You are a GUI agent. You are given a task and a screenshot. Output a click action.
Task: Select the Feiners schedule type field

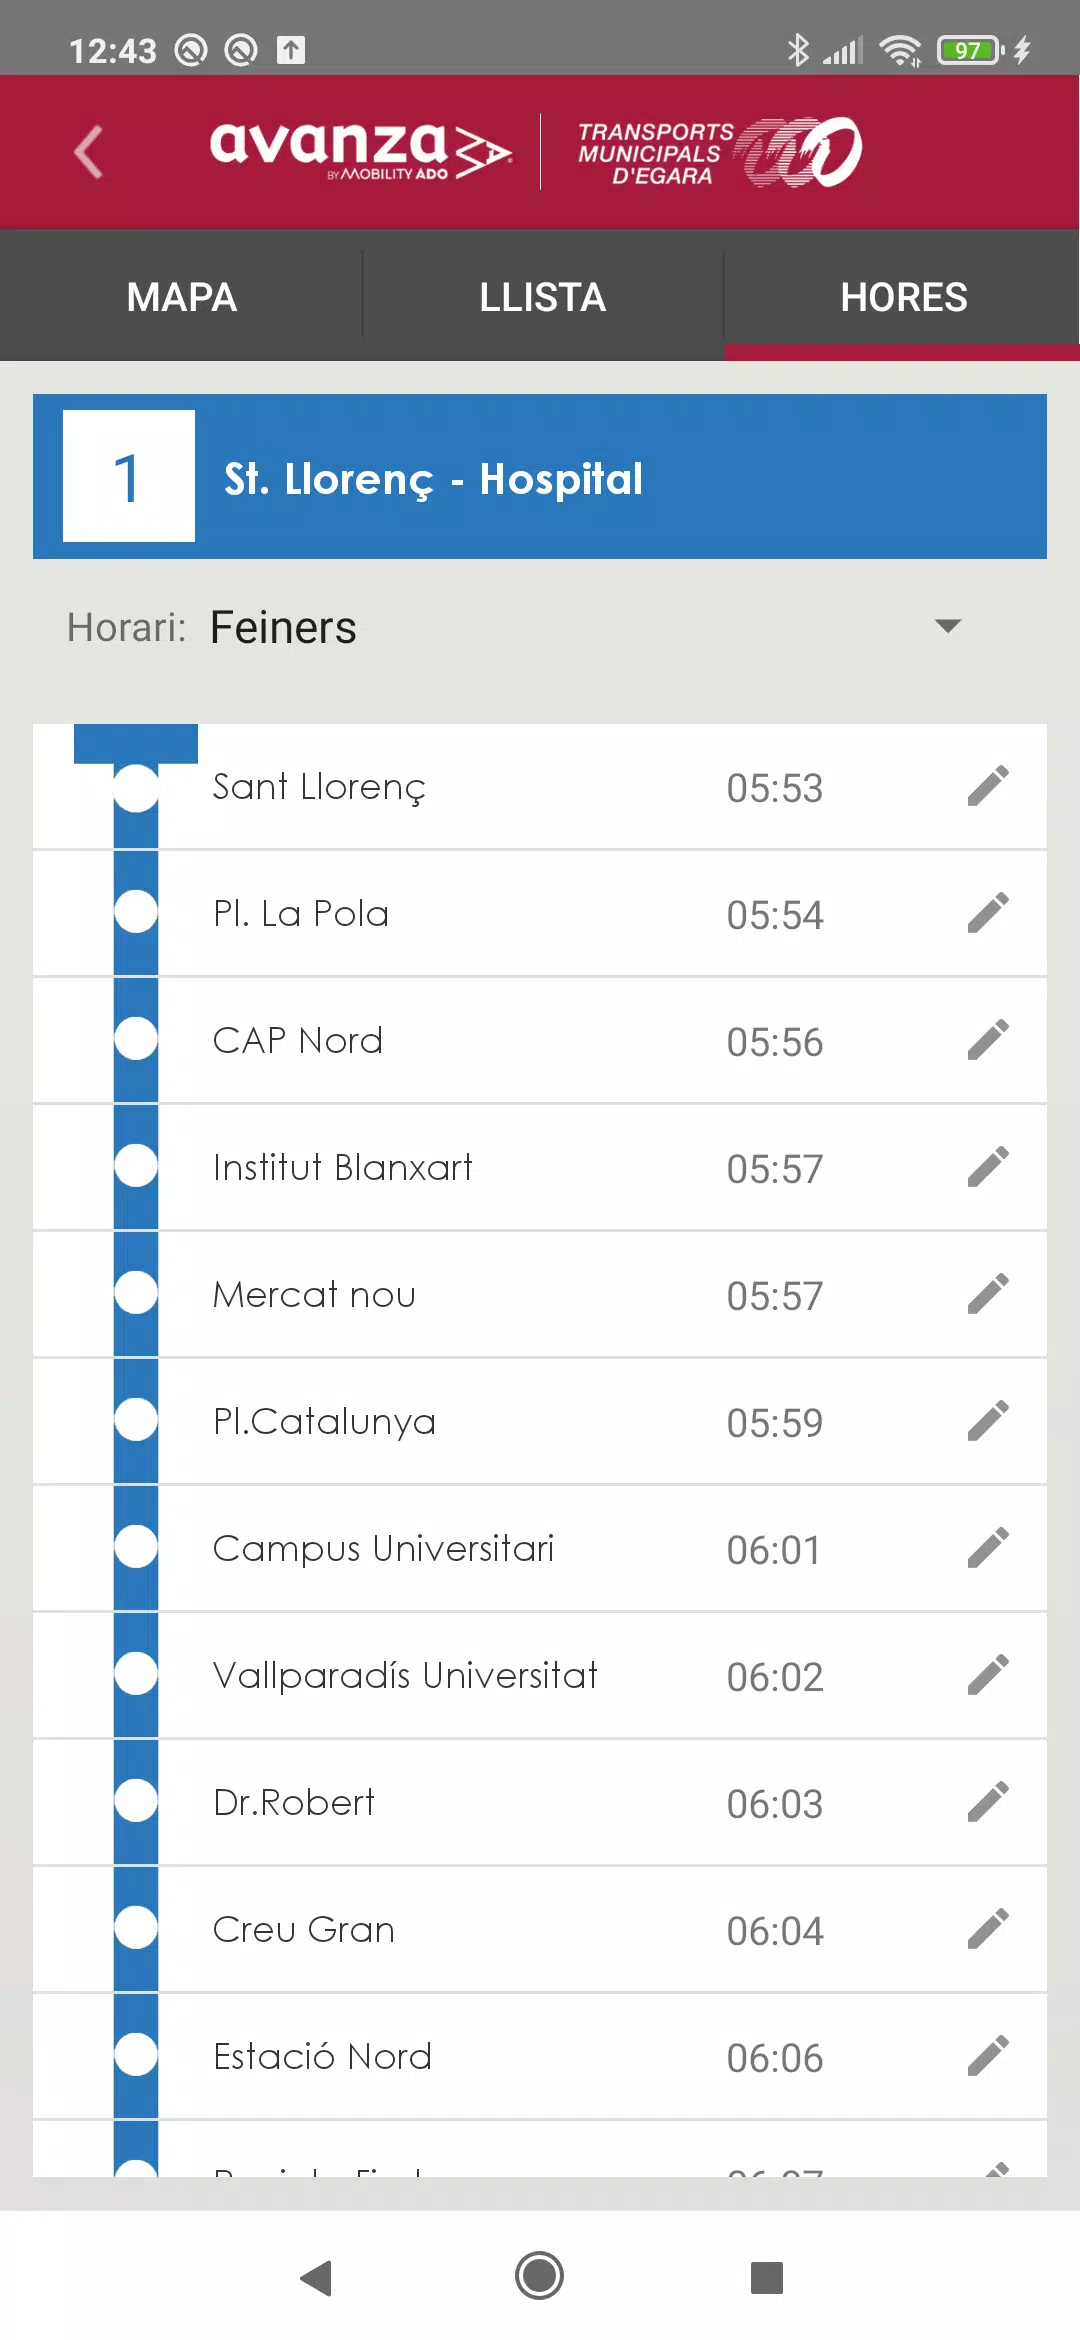[540, 628]
